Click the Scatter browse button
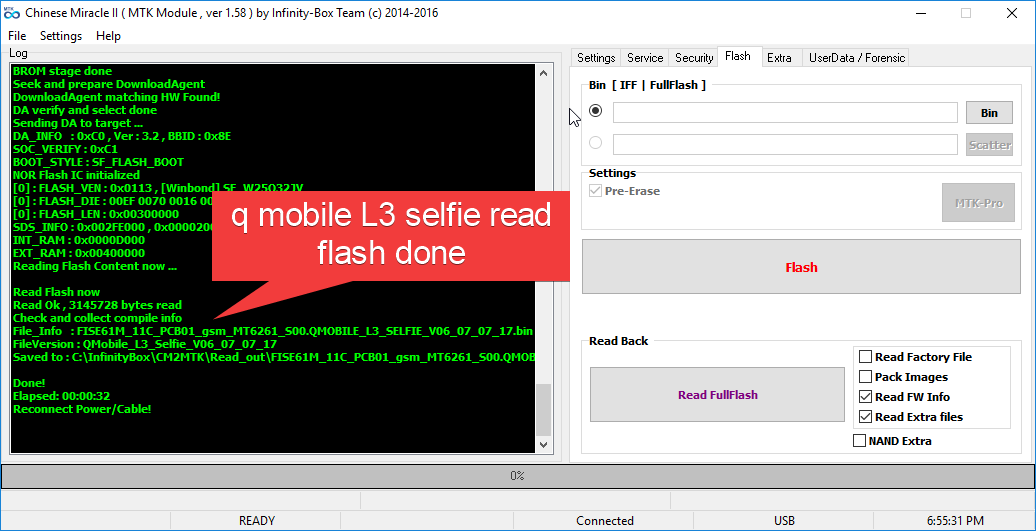The image size is (1036, 531). tap(989, 145)
